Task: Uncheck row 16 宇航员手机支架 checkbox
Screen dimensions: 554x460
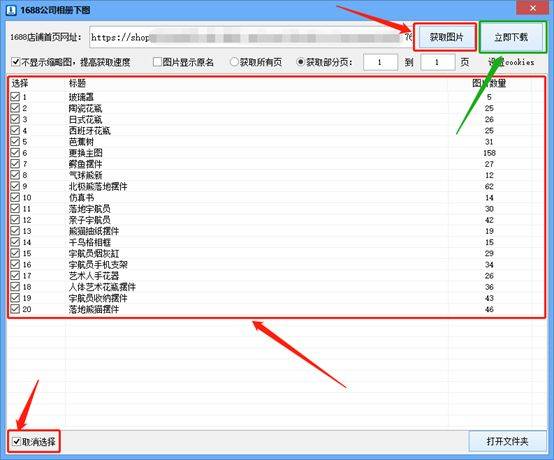Action: pos(15,264)
